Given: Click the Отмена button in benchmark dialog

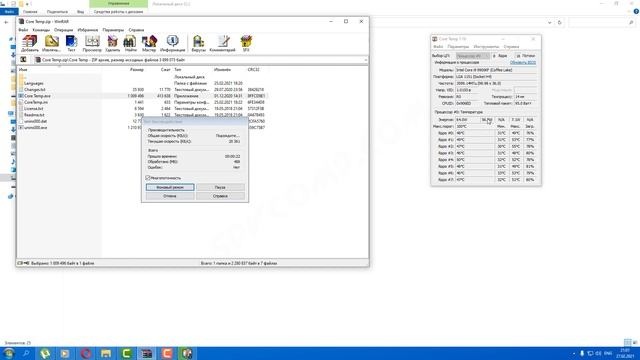Looking at the screenshot, I should tap(170, 196).
